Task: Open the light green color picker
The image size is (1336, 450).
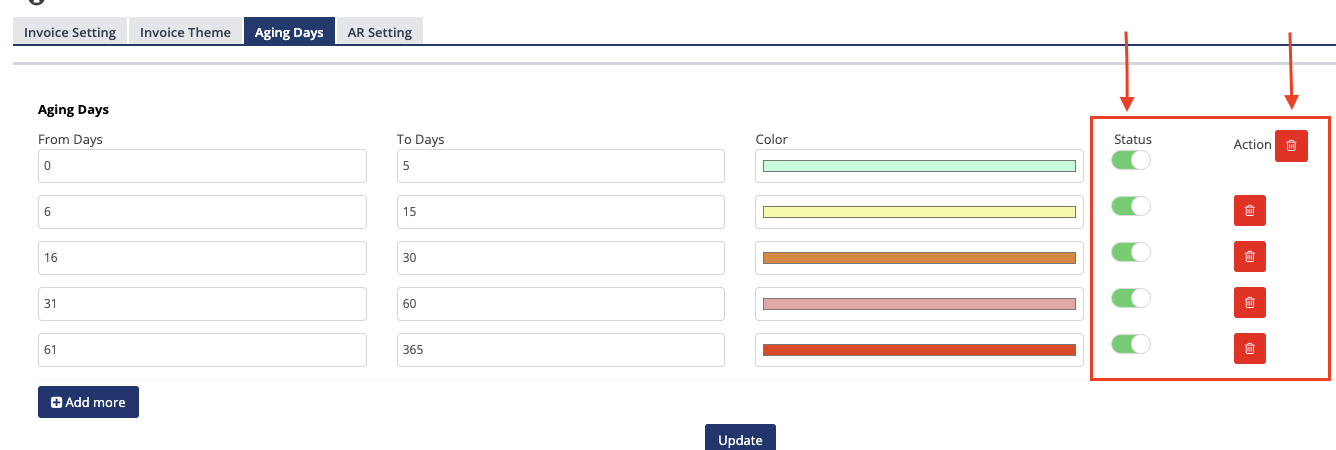Action: tap(918, 166)
